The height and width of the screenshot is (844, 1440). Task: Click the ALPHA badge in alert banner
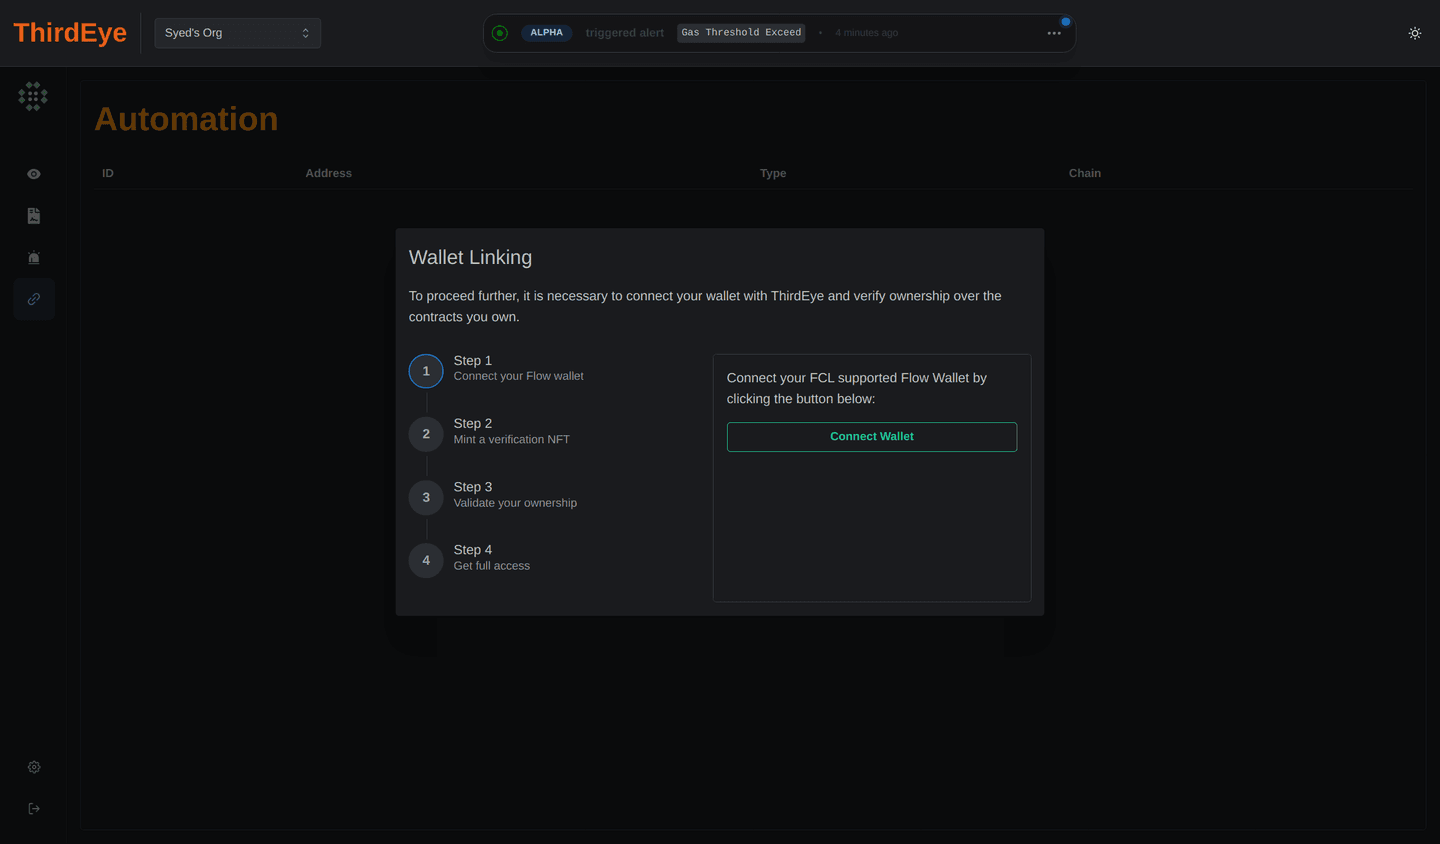[x=546, y=33]
